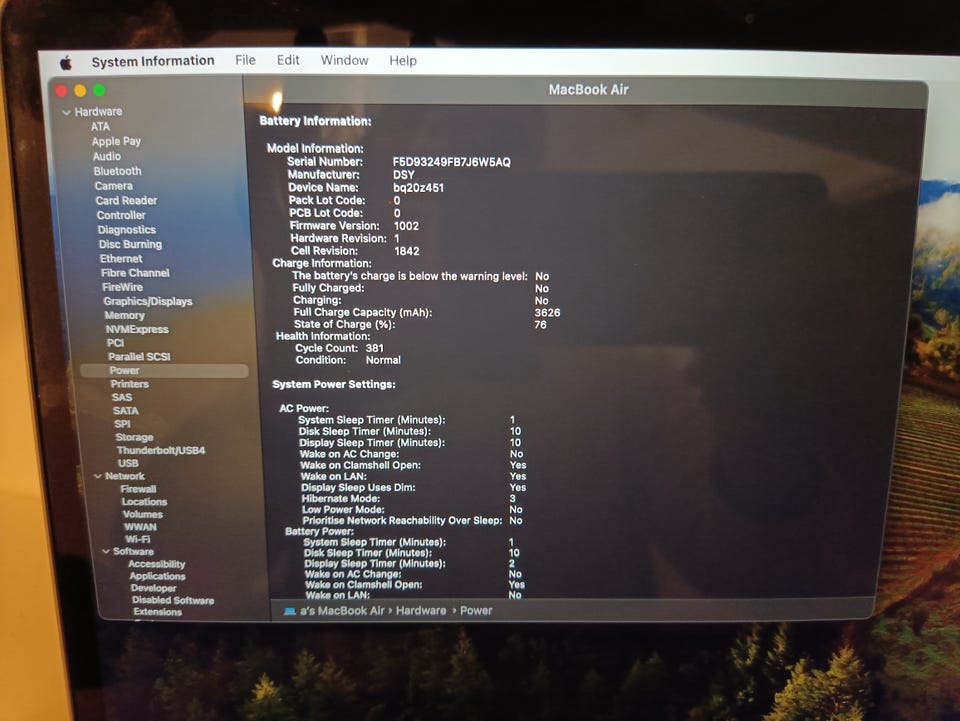Open the File menu
Screen dimensions: 960x721
coord(245,60)
